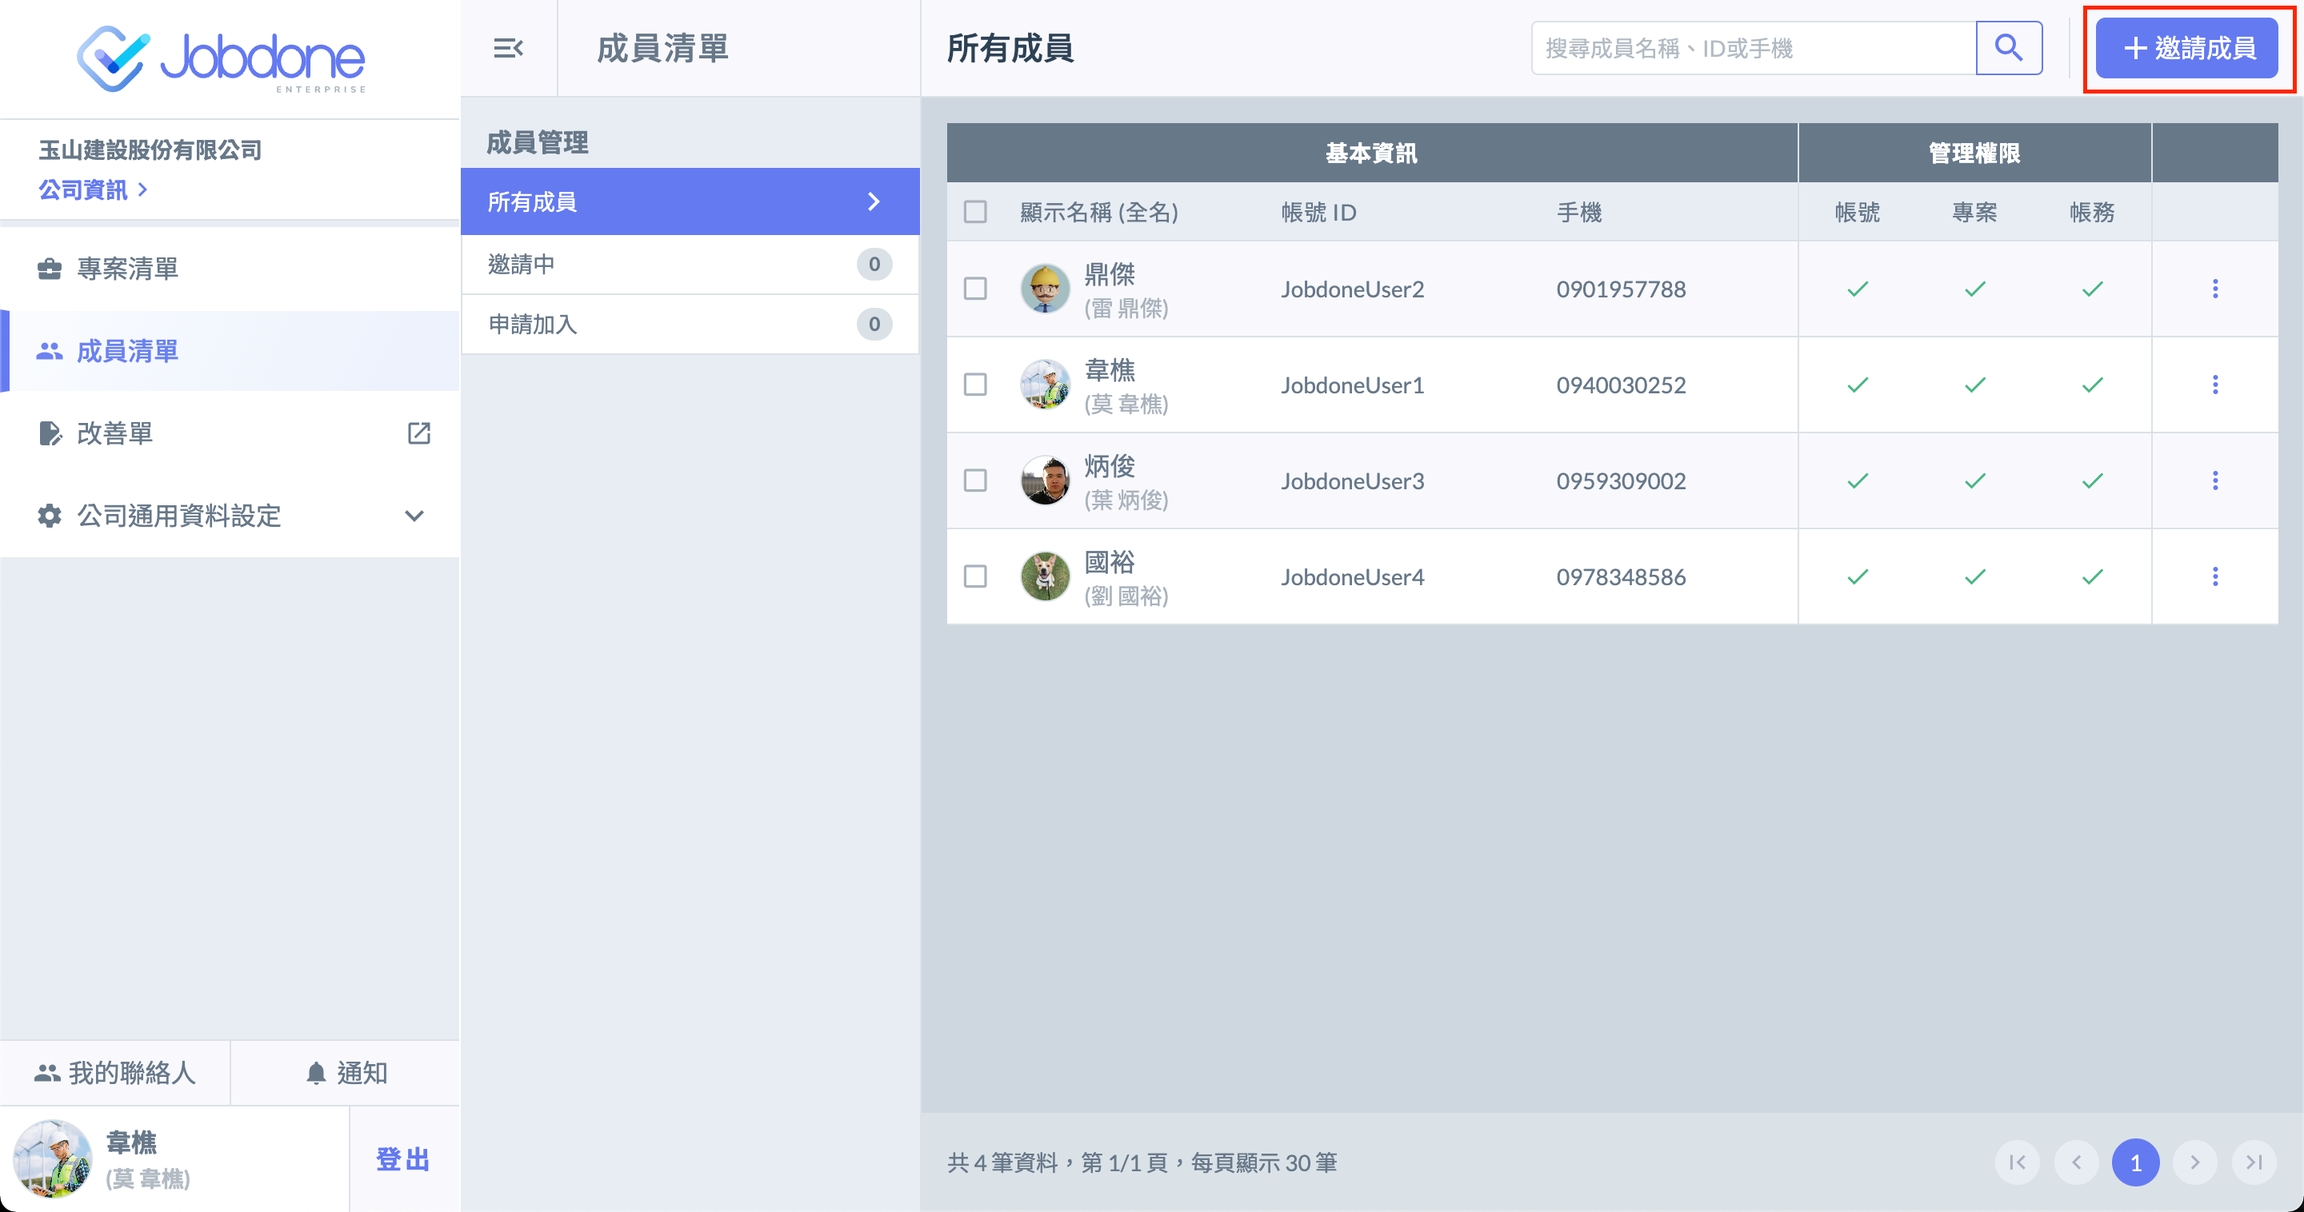
Task: Expand 公司通用資料設定 menu chevron
Action: (414, 516)
